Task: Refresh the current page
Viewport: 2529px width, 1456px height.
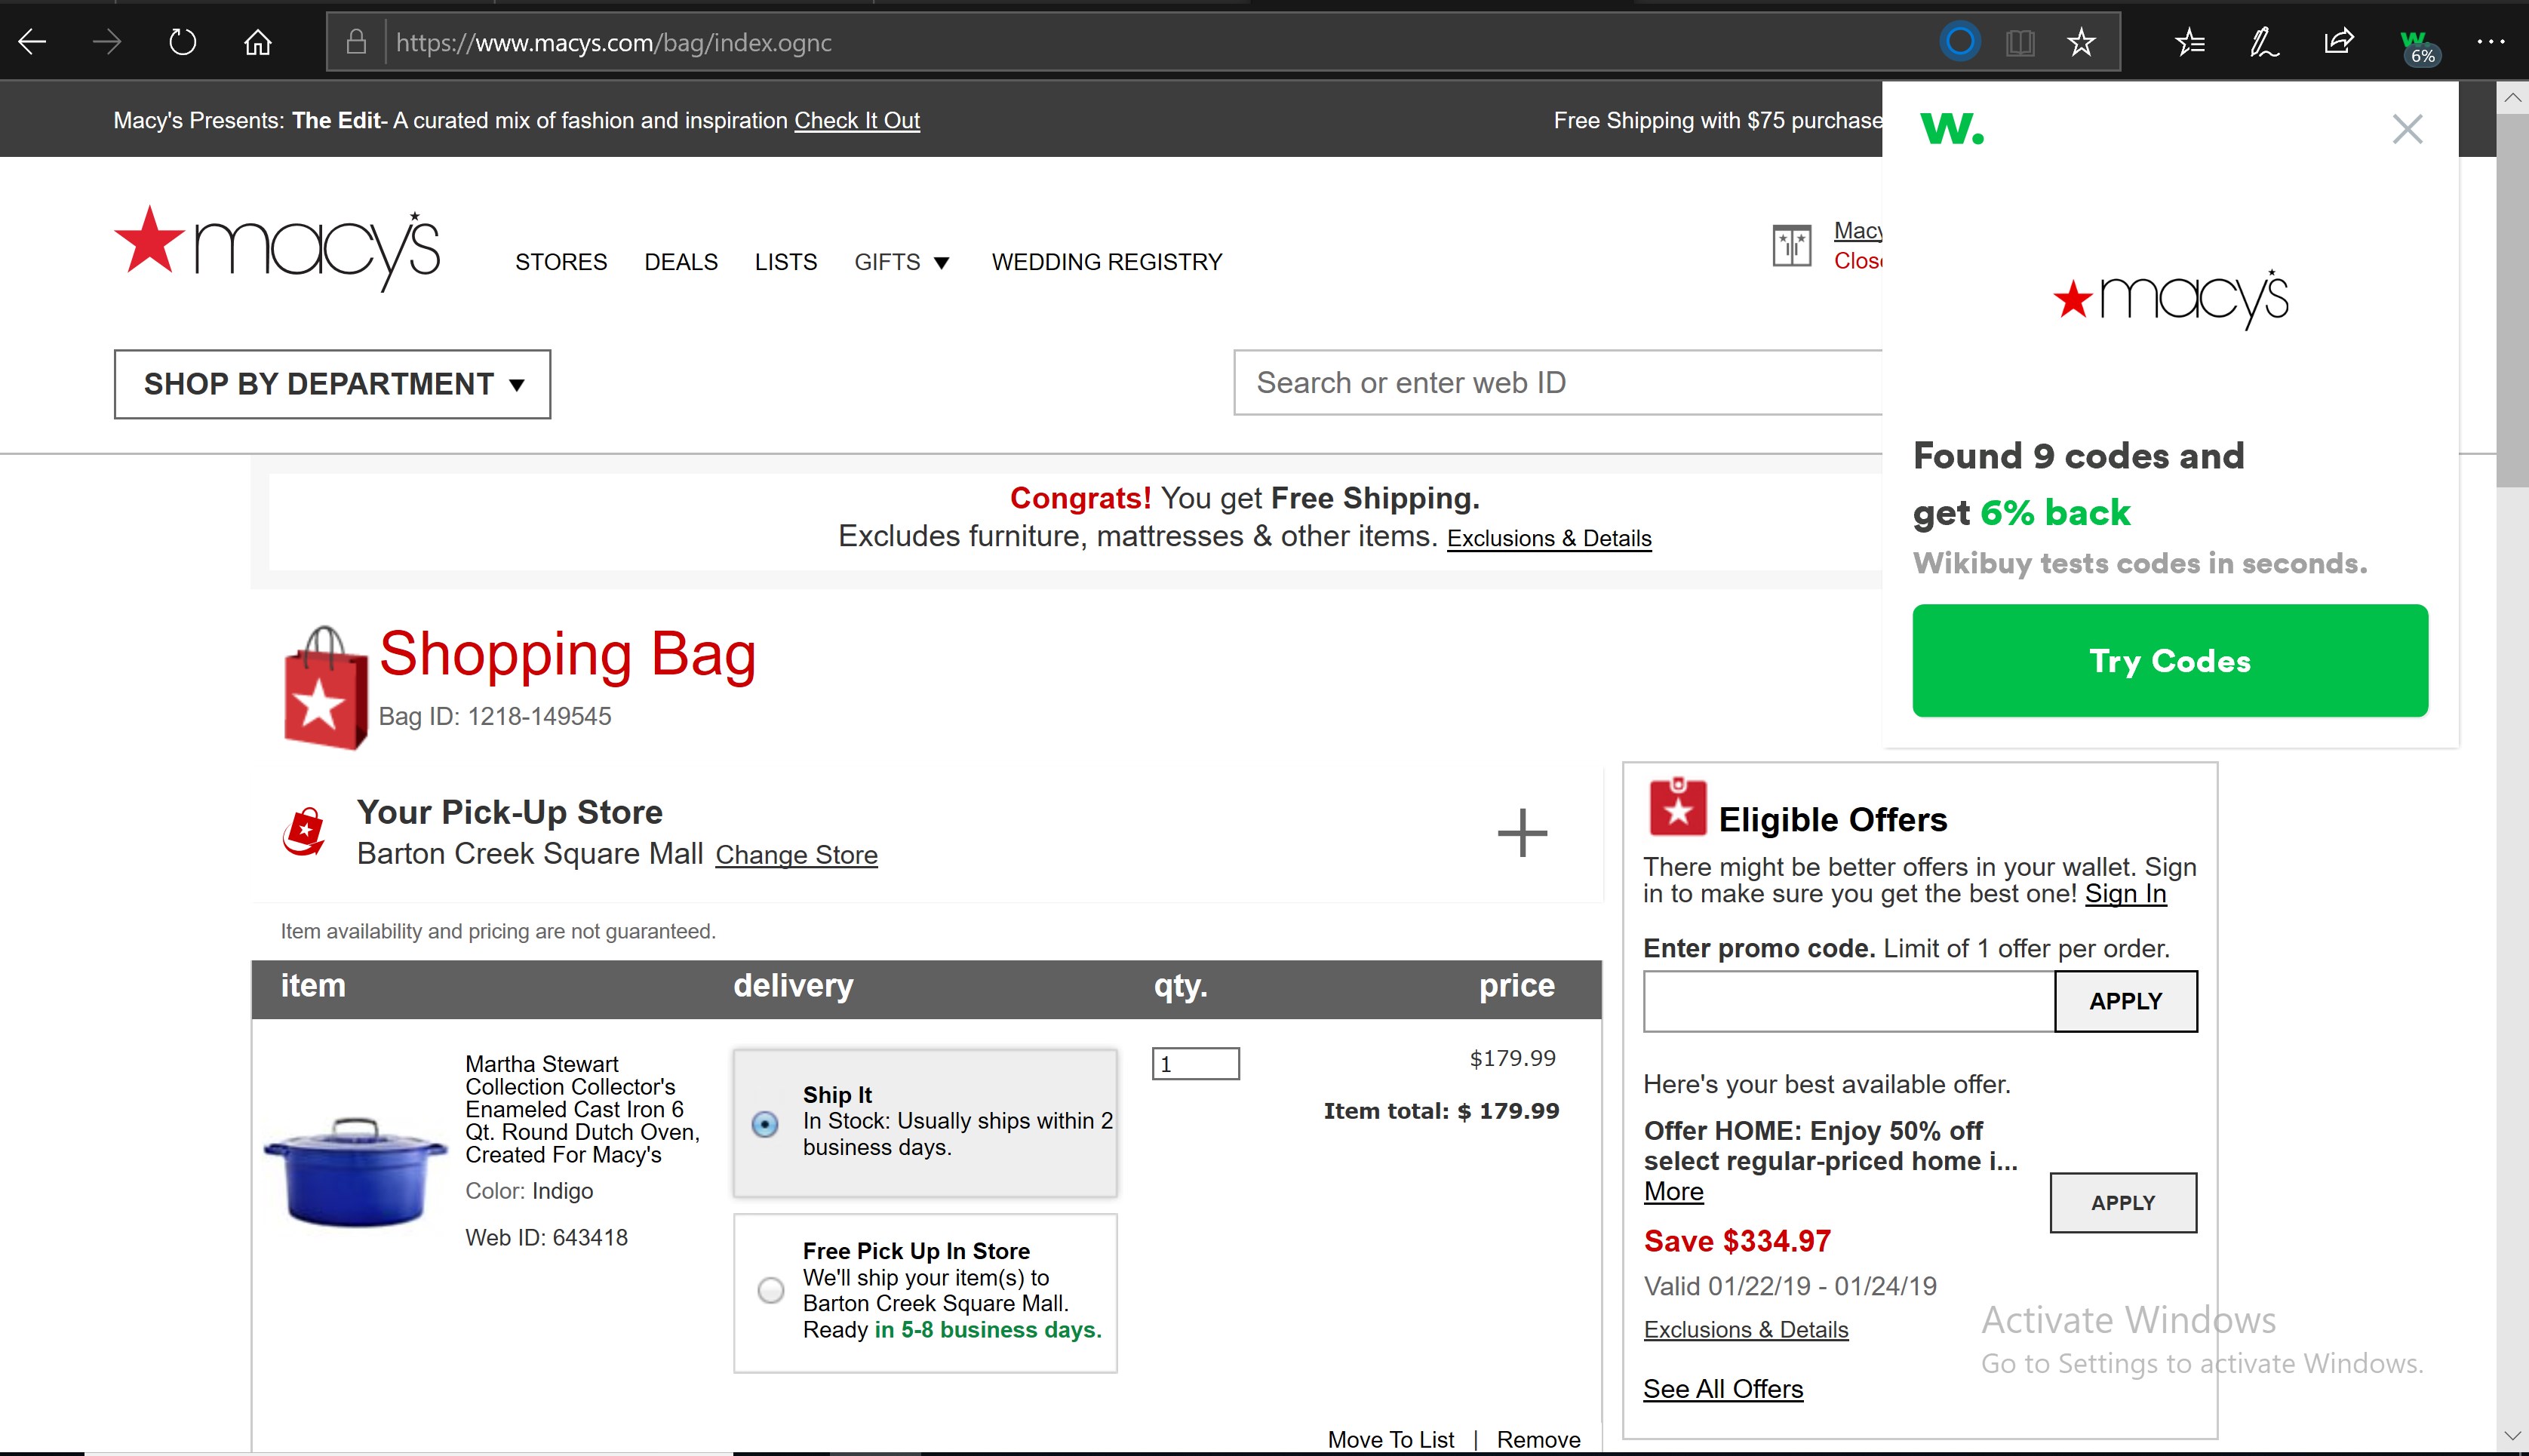Action: 182,42
